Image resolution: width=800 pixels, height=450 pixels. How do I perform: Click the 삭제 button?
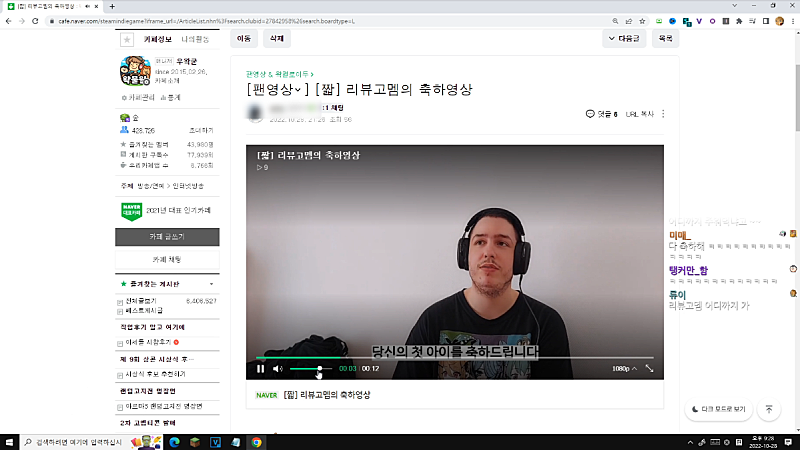pos(277,38)
